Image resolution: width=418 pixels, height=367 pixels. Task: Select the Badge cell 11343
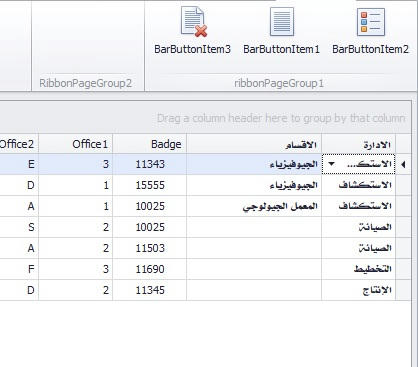click(x=150, y=164)
